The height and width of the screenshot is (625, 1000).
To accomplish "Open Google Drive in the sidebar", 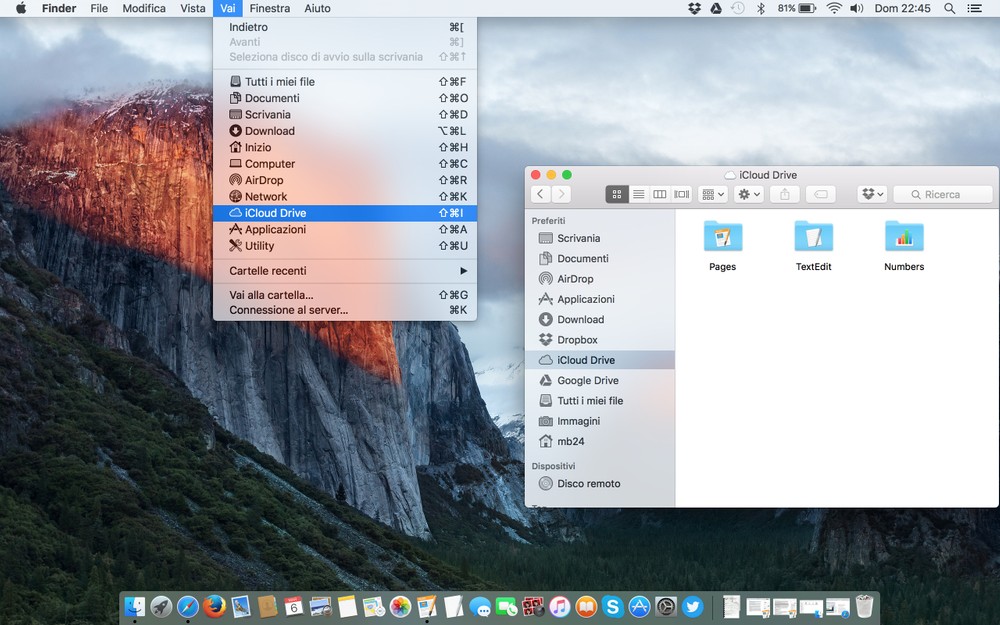I will pyautogui.click(x=587, y=381).
